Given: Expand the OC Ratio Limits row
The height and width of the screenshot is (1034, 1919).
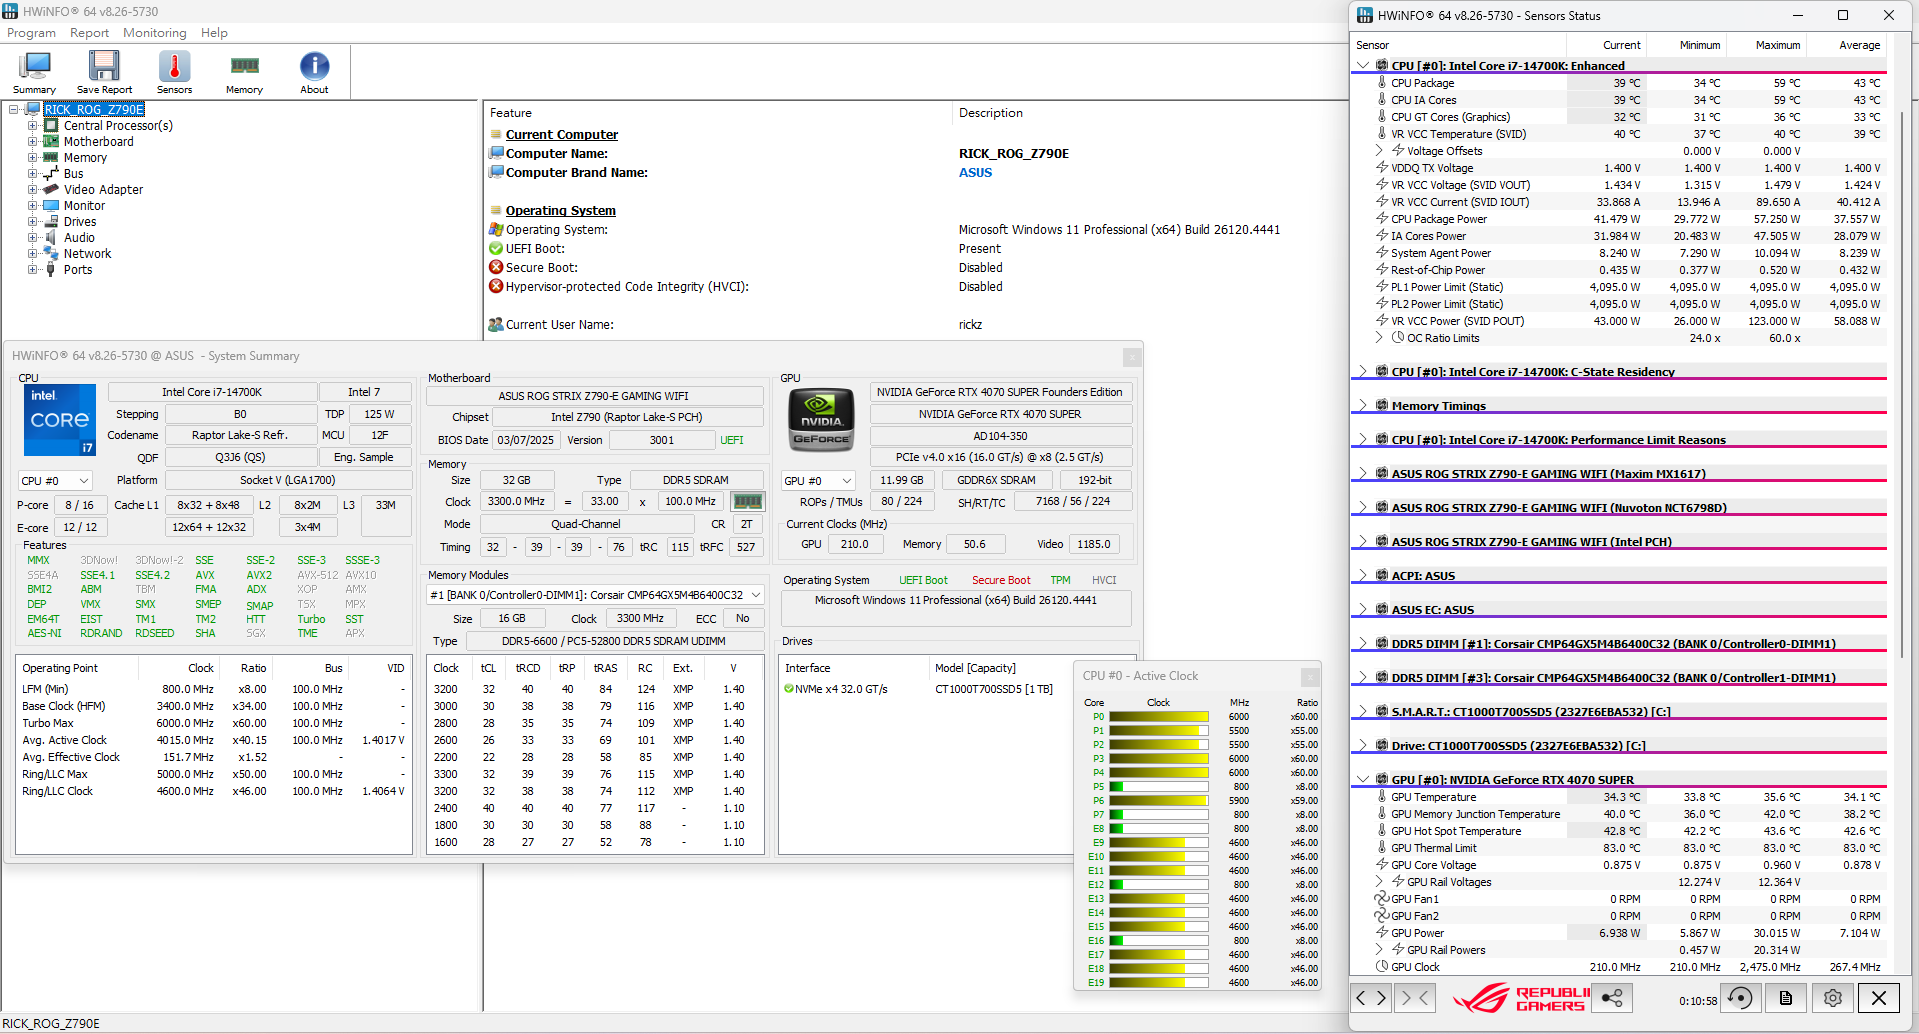Looking at the screenshot, I should pos(1379,337).
